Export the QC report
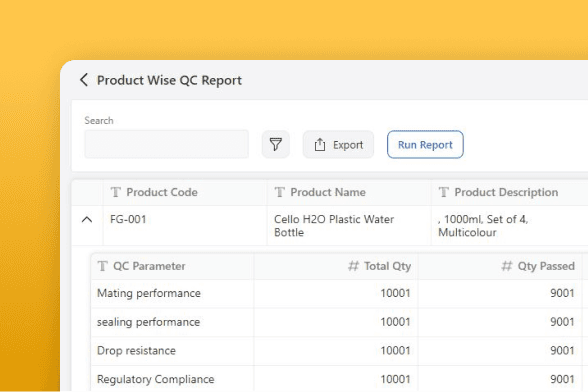The width and height of the screenshot is (588, 392). click(338, 144)
